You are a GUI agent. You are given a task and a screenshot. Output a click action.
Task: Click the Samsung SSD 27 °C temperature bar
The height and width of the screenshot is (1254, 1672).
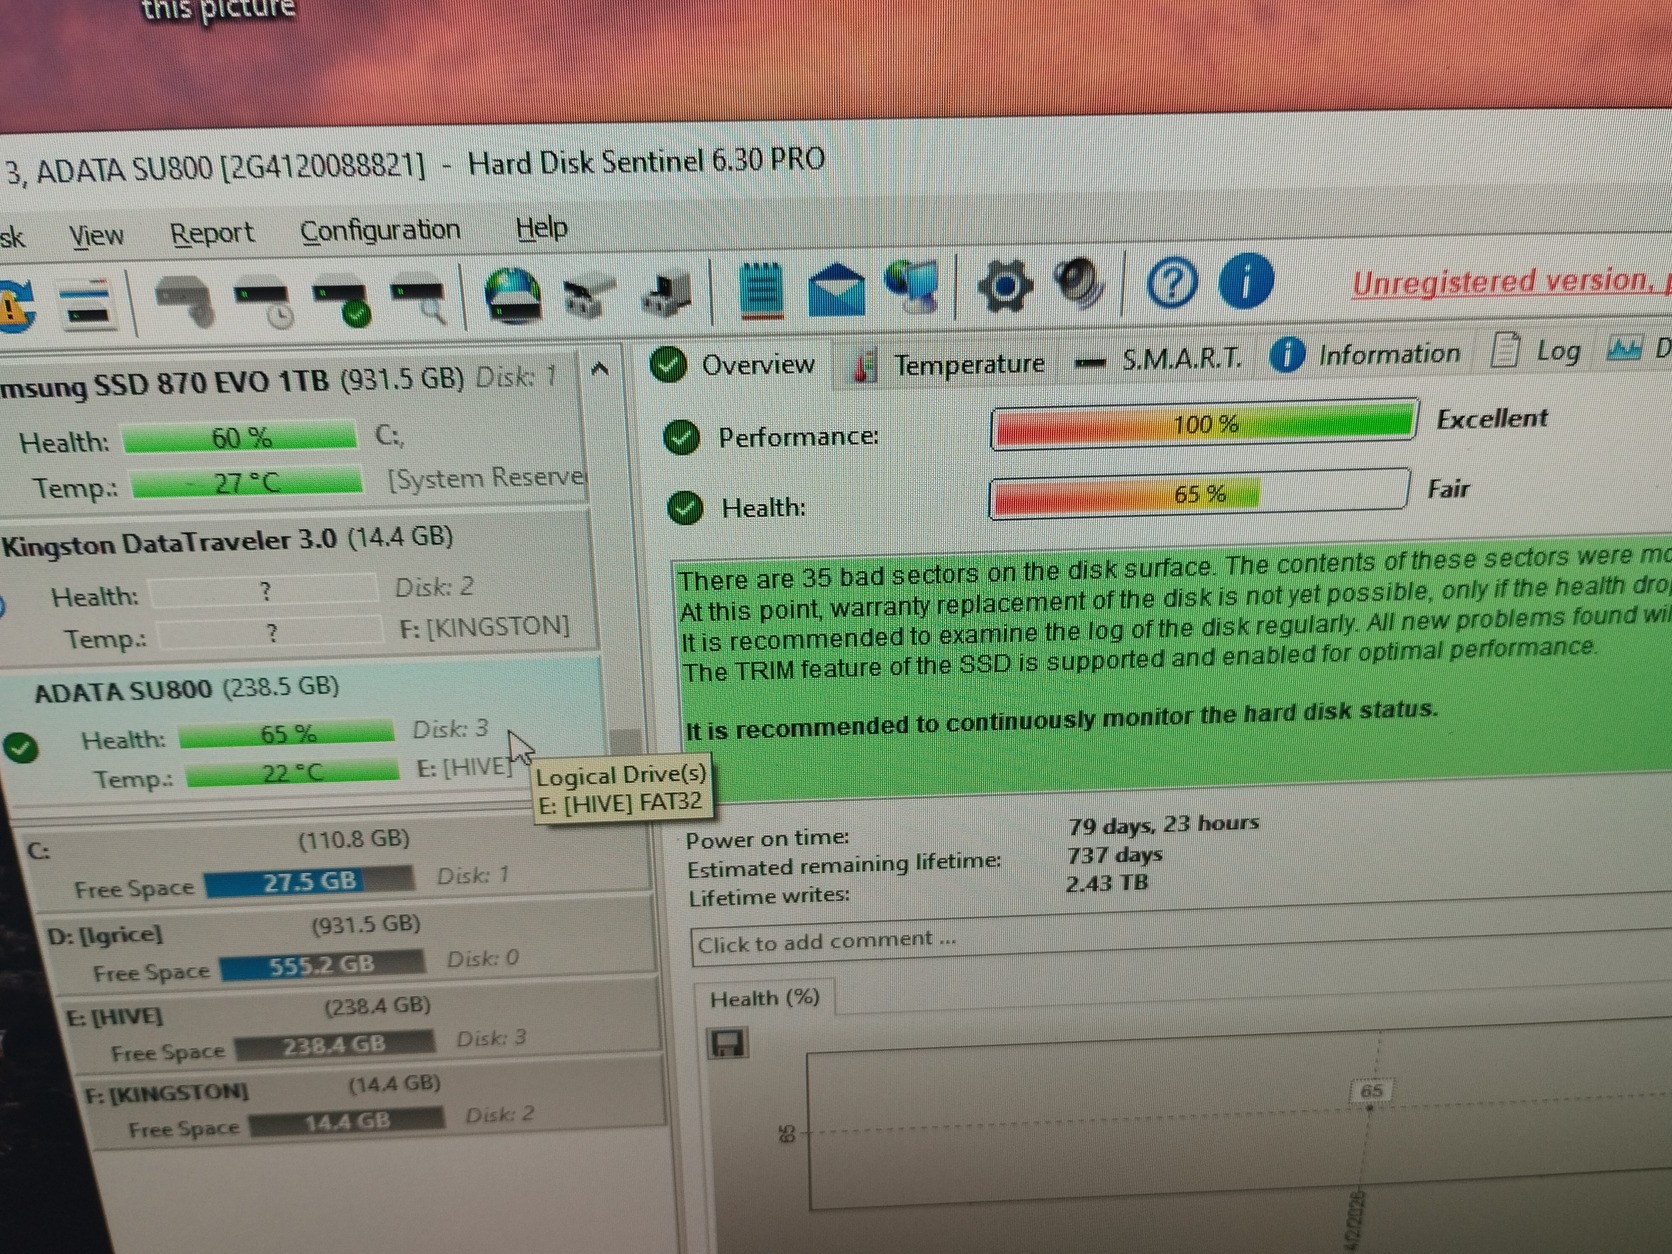coord(247,483)
